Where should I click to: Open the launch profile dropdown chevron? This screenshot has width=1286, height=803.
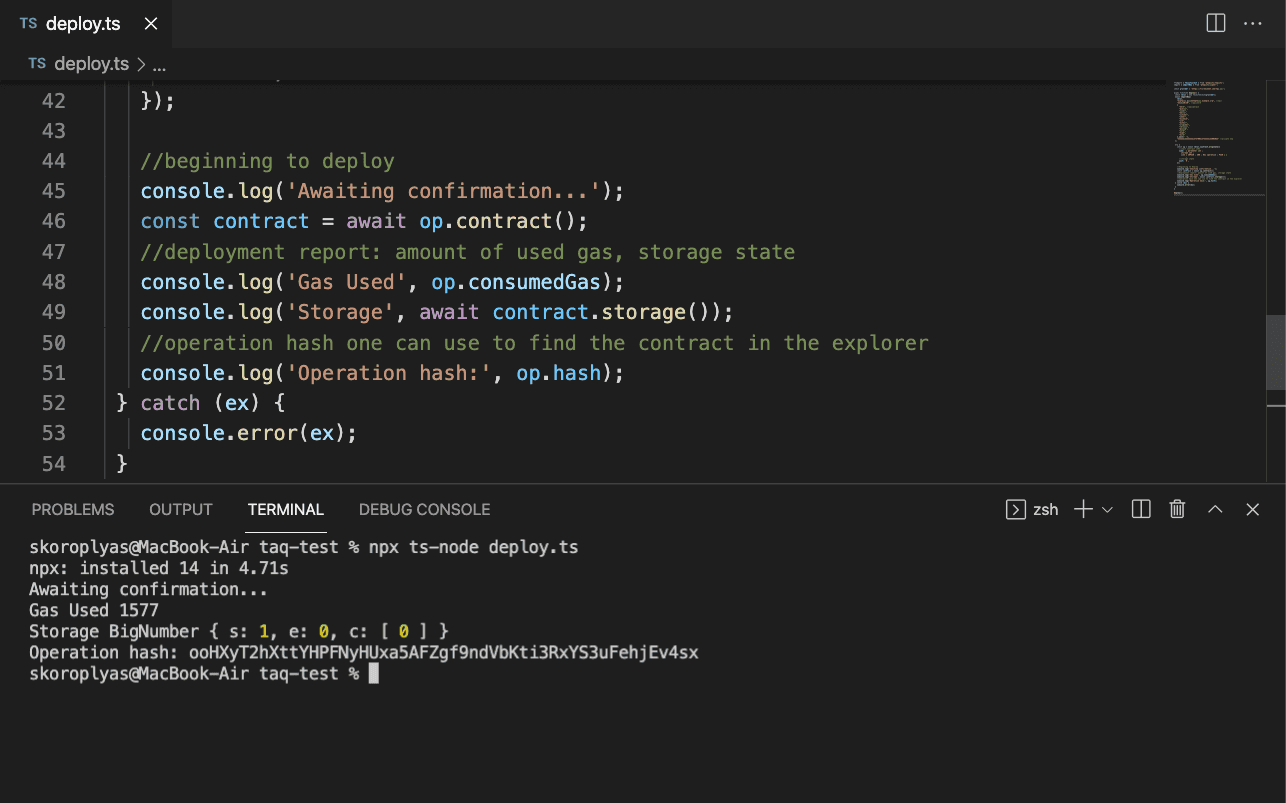click(1107, 510)
